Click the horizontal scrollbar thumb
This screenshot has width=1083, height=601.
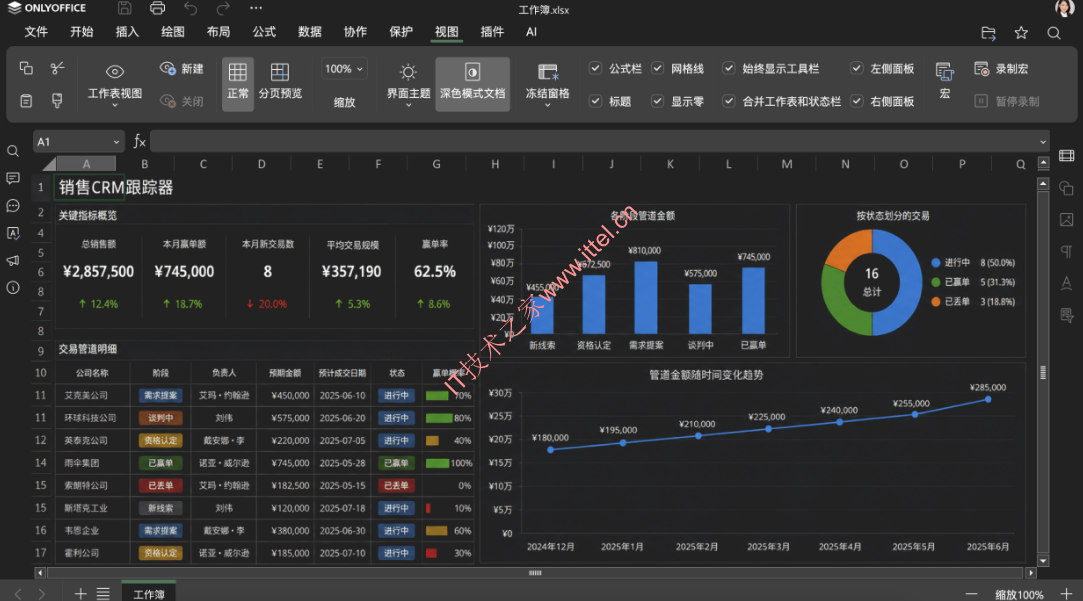(x=535, y=573)
